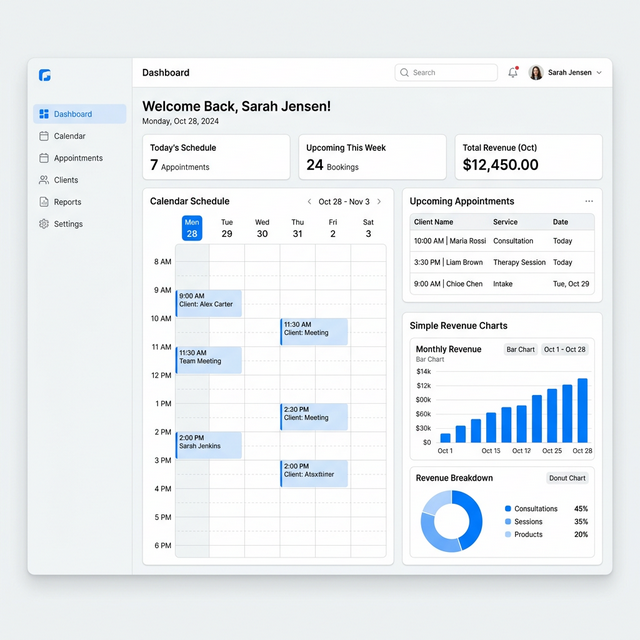Click Sarah Jensen's profile avatar
640x640 pixels.
[x=536, y=73]
